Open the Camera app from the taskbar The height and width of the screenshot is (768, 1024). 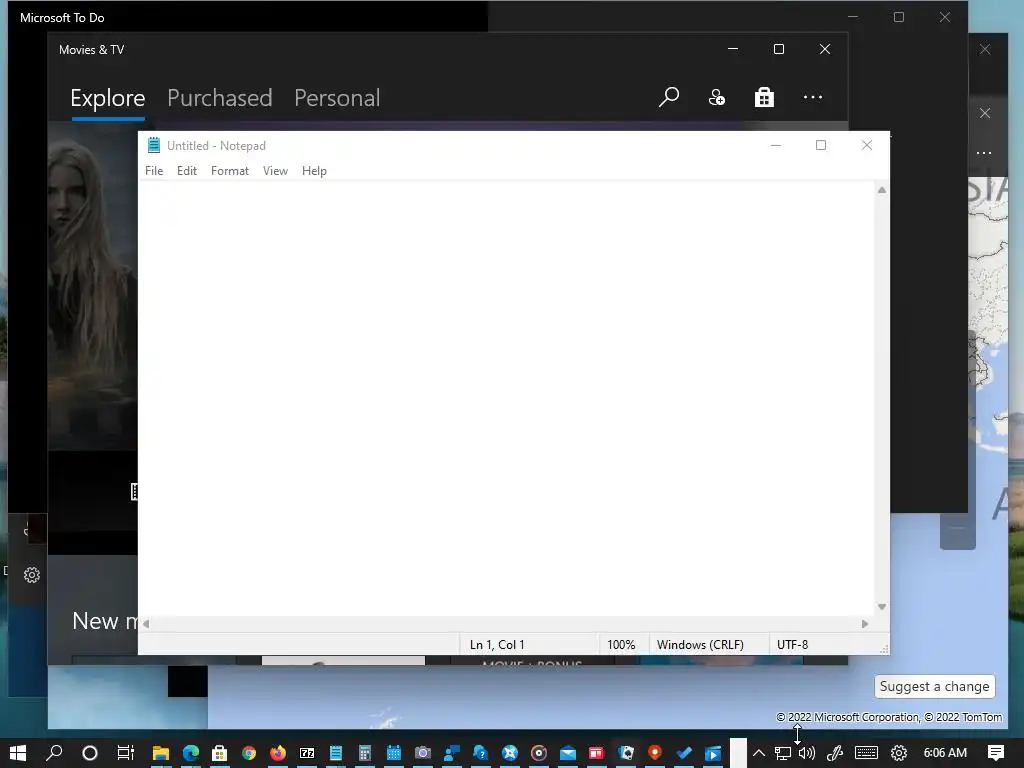pos(423,753)
